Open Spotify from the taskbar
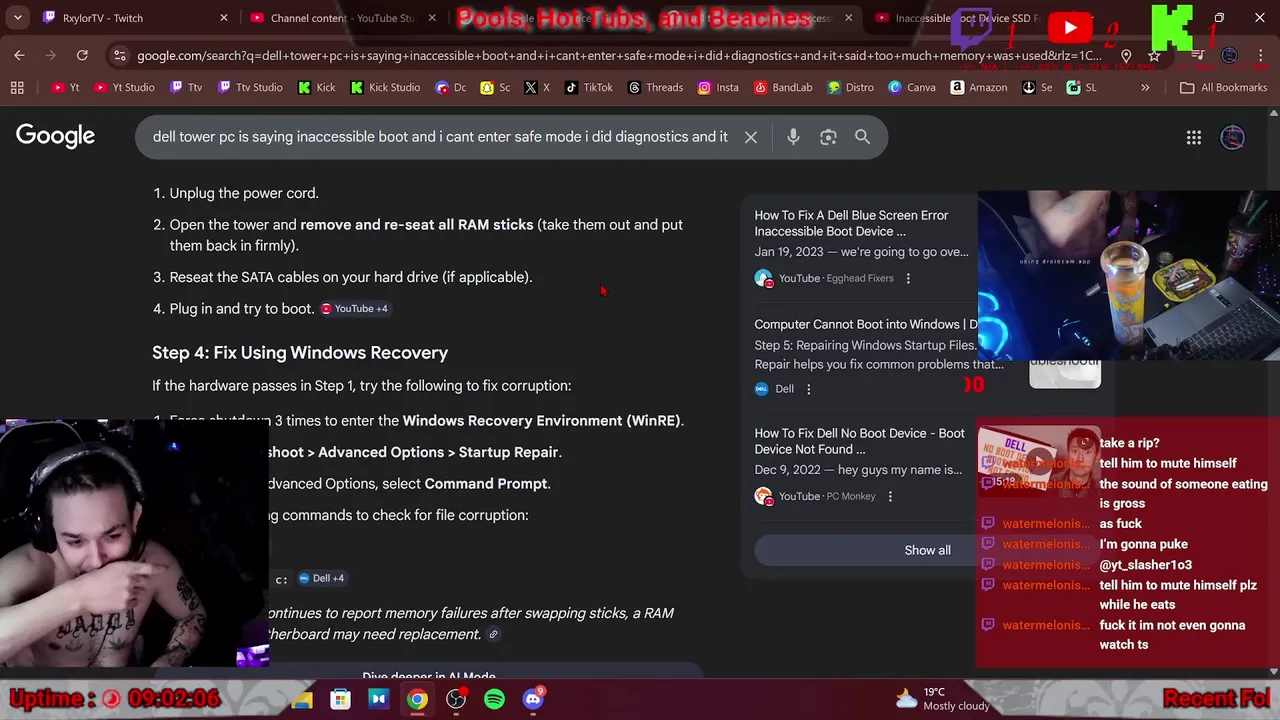The width and height of the screenshot is (1280, 720). [494, 700]
